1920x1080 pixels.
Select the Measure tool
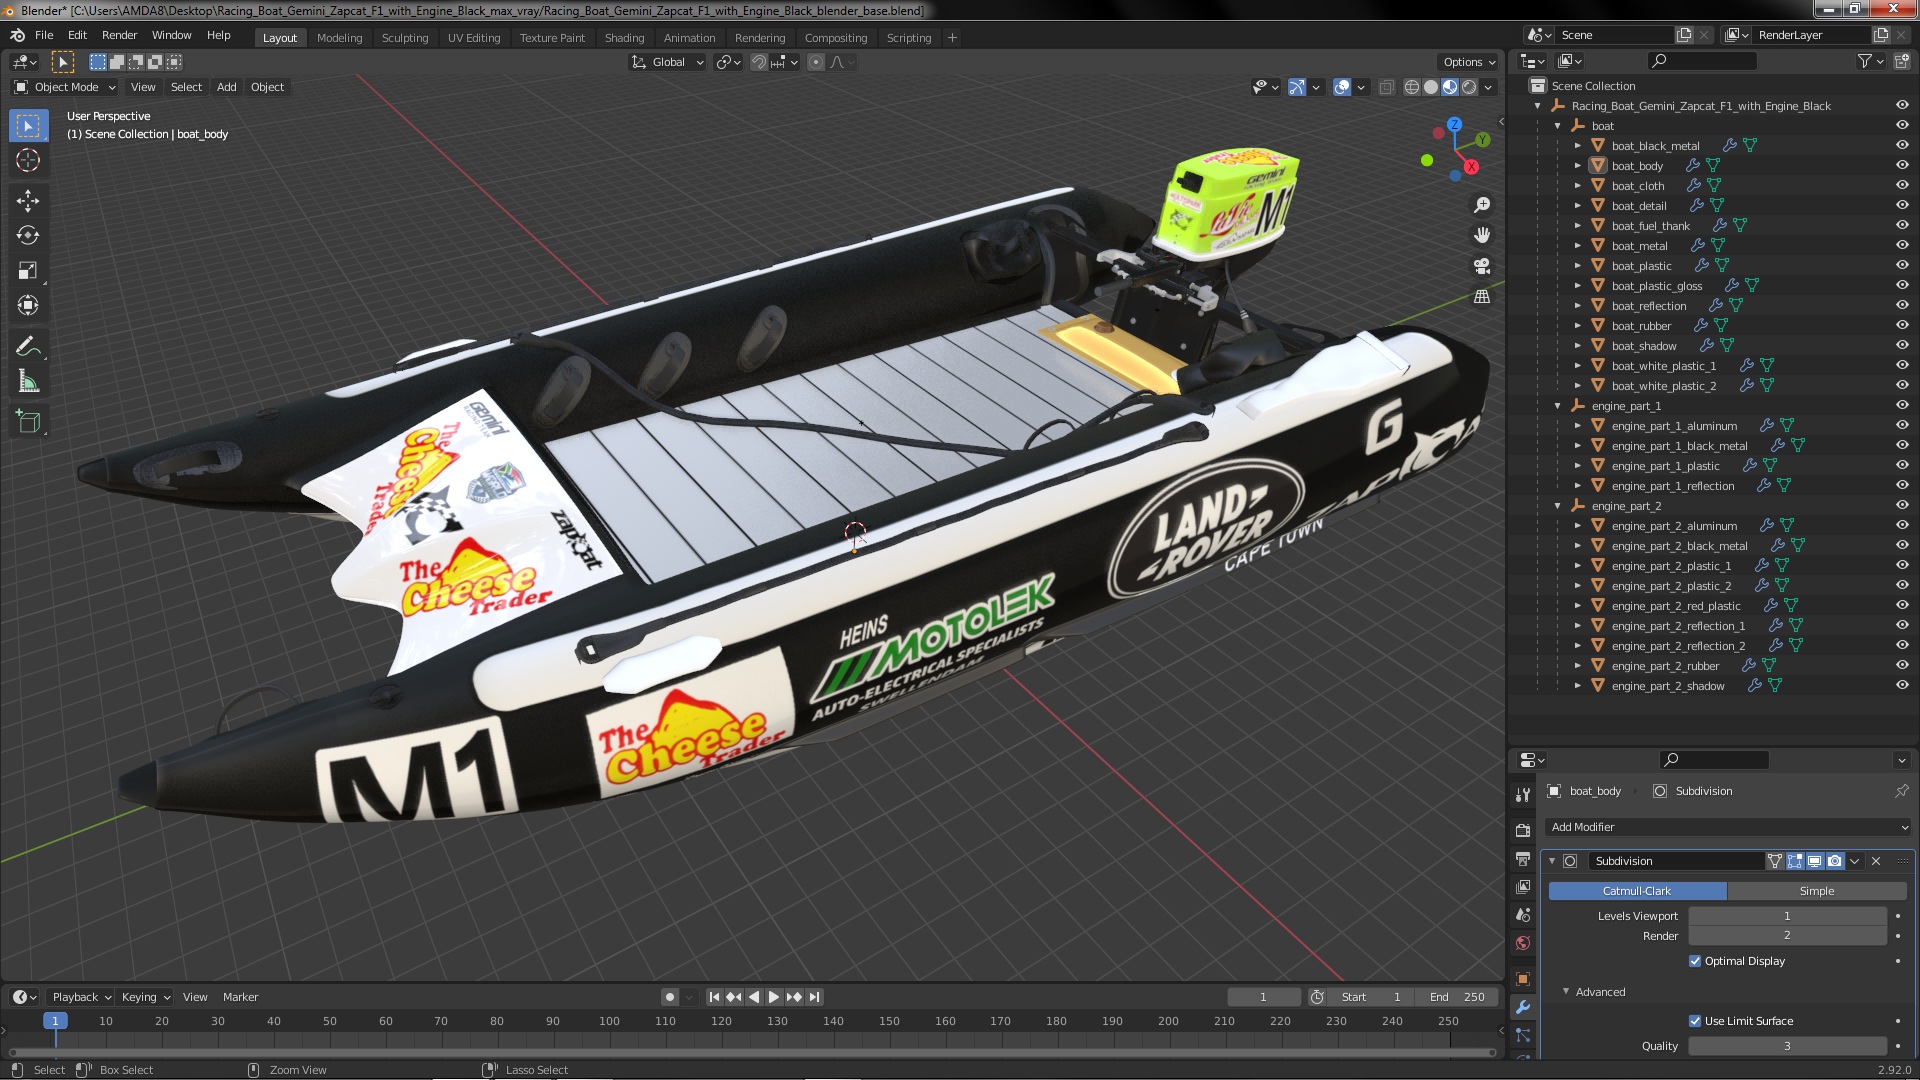[28, 382]
